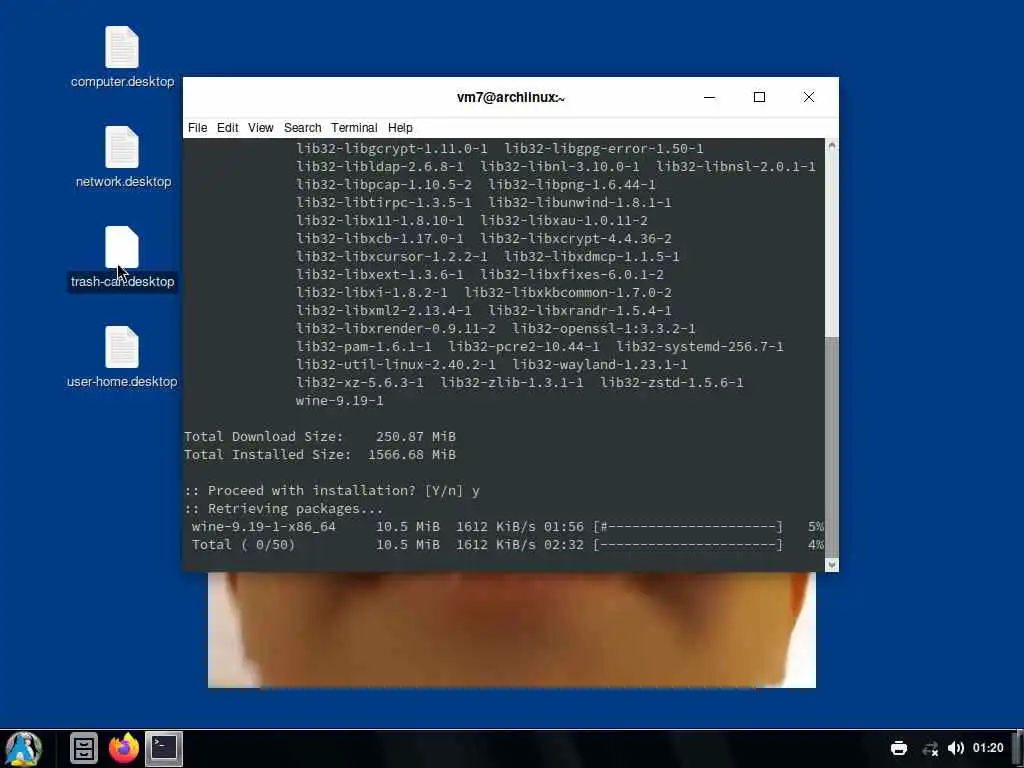Click 'lib32-libnsl-2.0.1-1' text
Screen dimensions: 1024x768
pos(736,167)
